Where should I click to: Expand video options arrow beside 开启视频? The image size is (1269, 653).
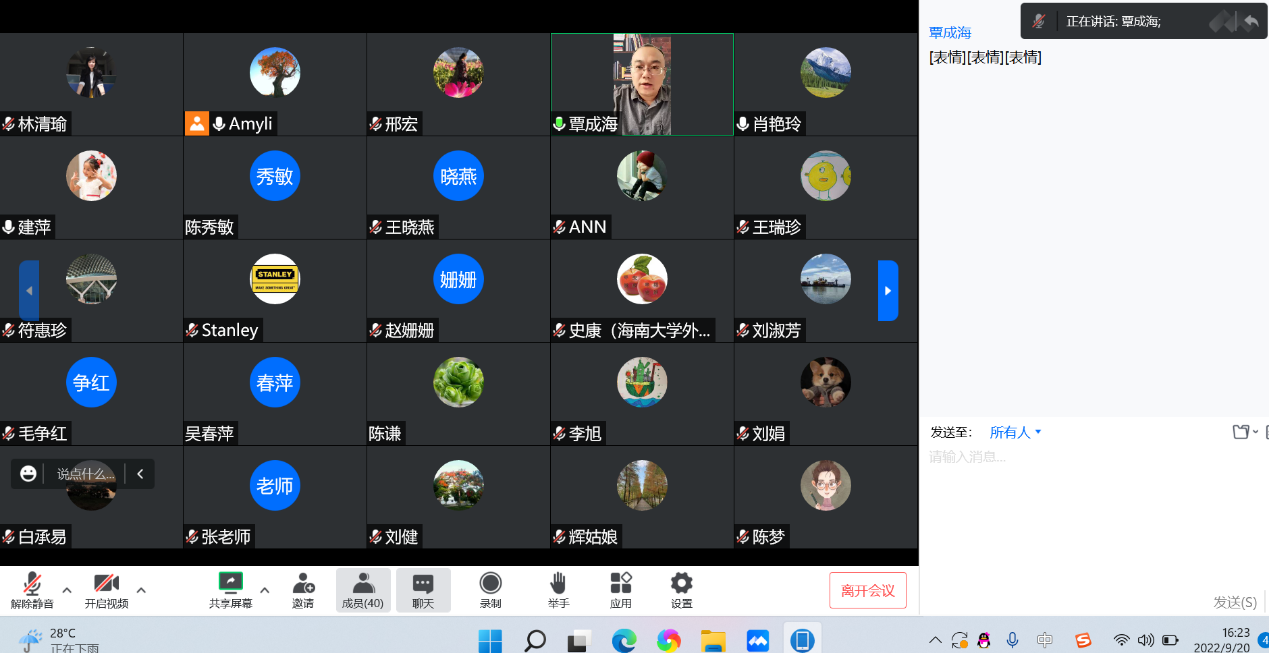click(x=141, y=589)
